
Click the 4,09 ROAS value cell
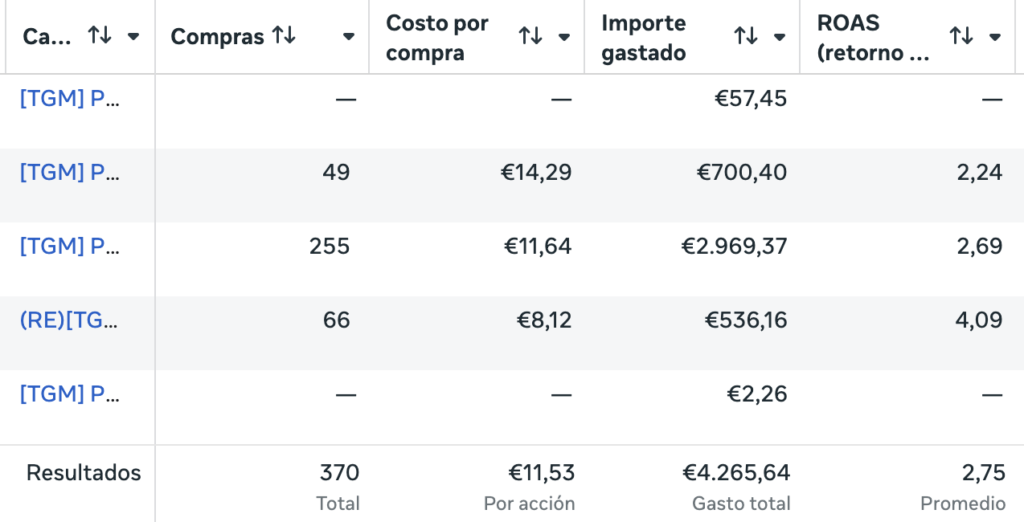pos(979,320)
